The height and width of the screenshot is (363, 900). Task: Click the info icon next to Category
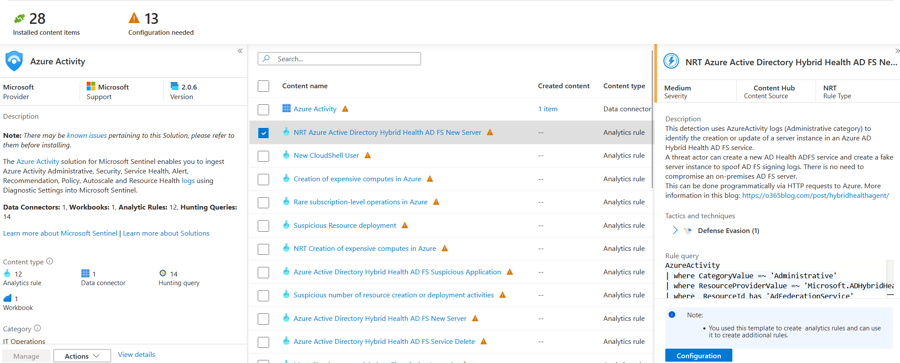coord(37,329)
